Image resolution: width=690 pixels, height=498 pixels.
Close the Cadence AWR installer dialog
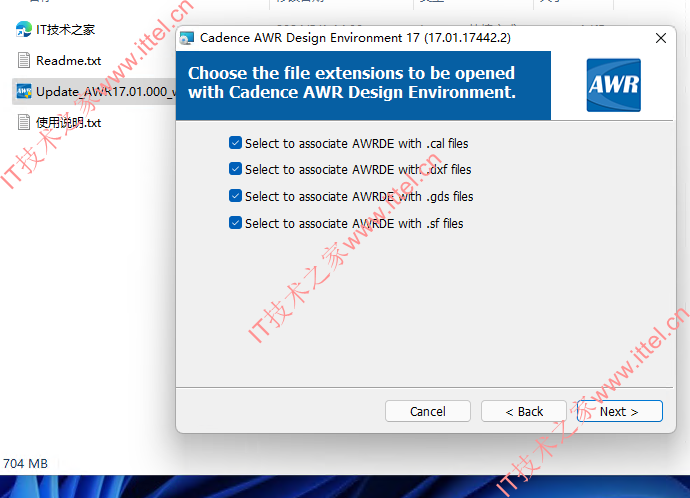pos(661,38)
